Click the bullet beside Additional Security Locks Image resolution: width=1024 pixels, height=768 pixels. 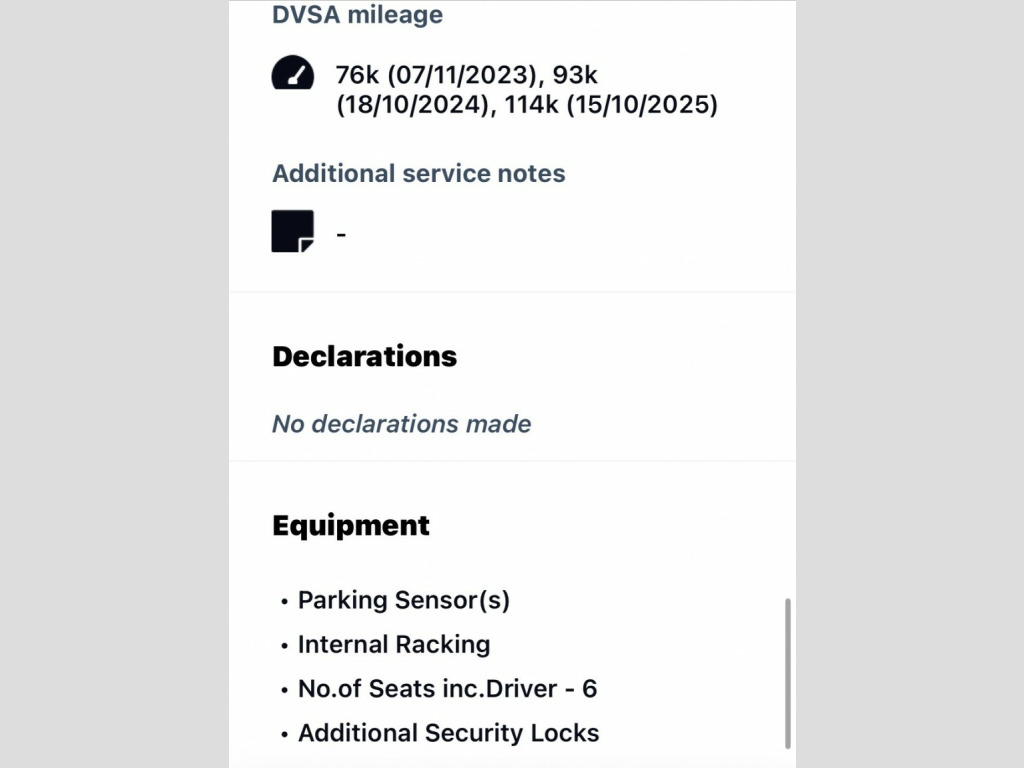coord(284,734)
